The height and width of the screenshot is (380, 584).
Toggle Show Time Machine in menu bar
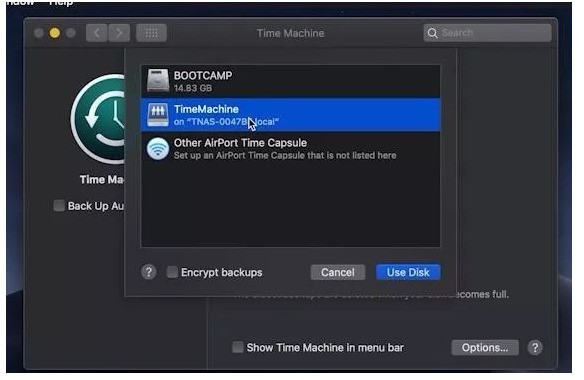tap(238, 347)
